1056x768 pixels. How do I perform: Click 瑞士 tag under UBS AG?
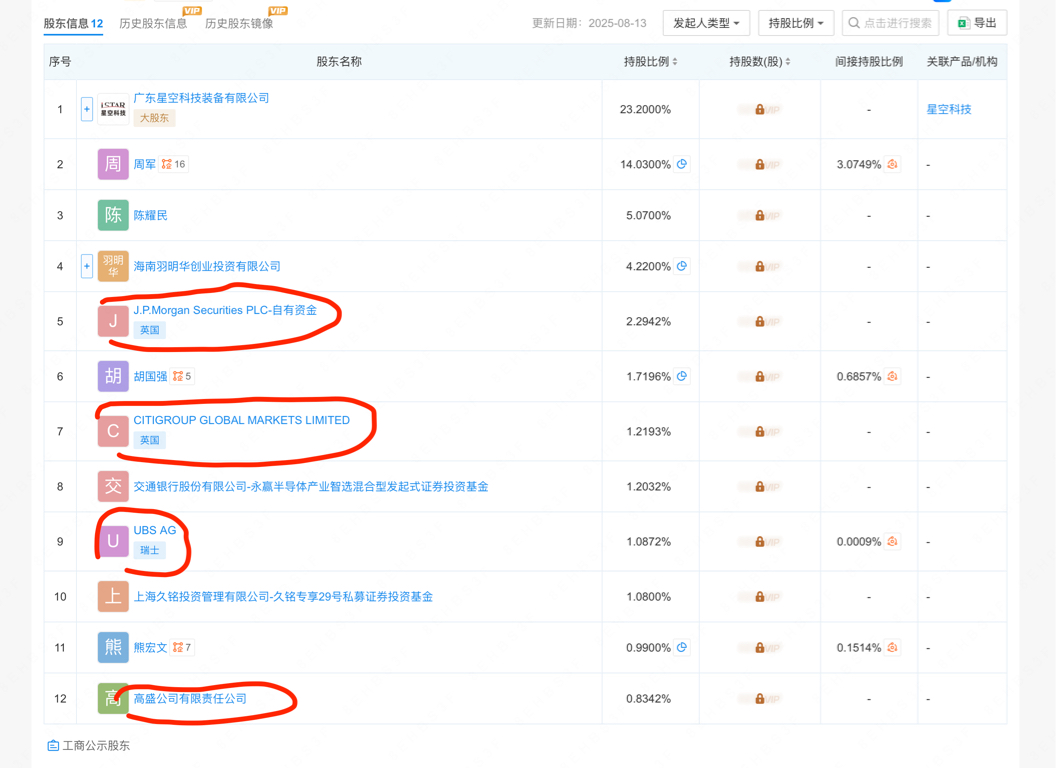(150, 550)
